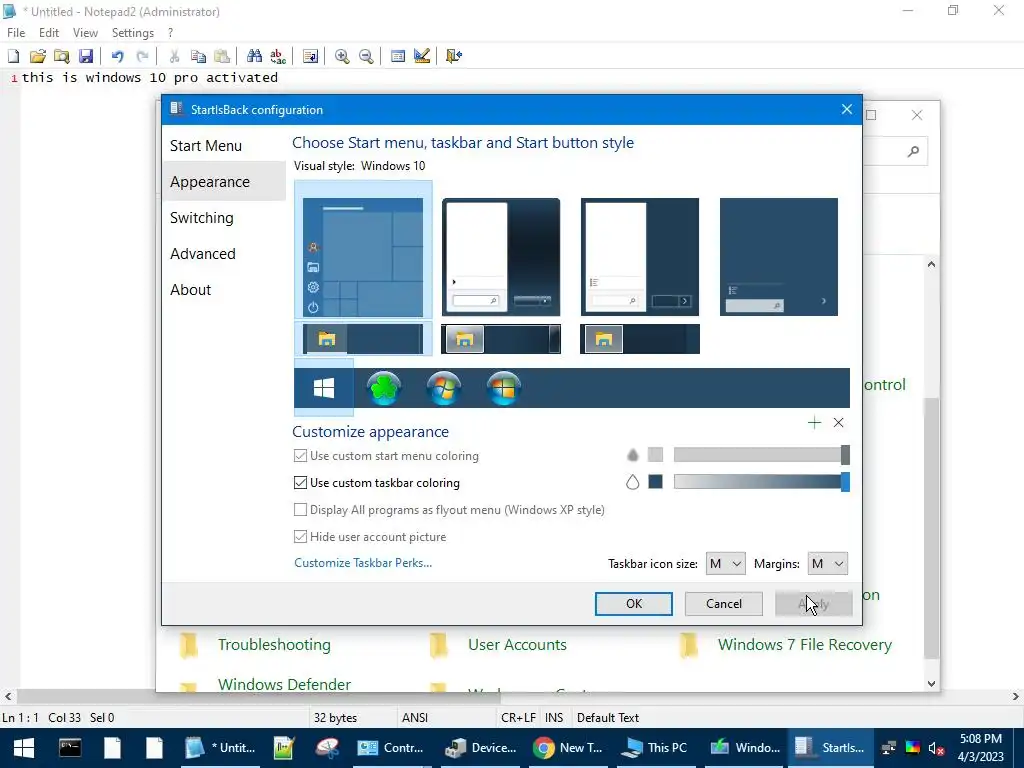Click the Cancel button

[724, 603]
